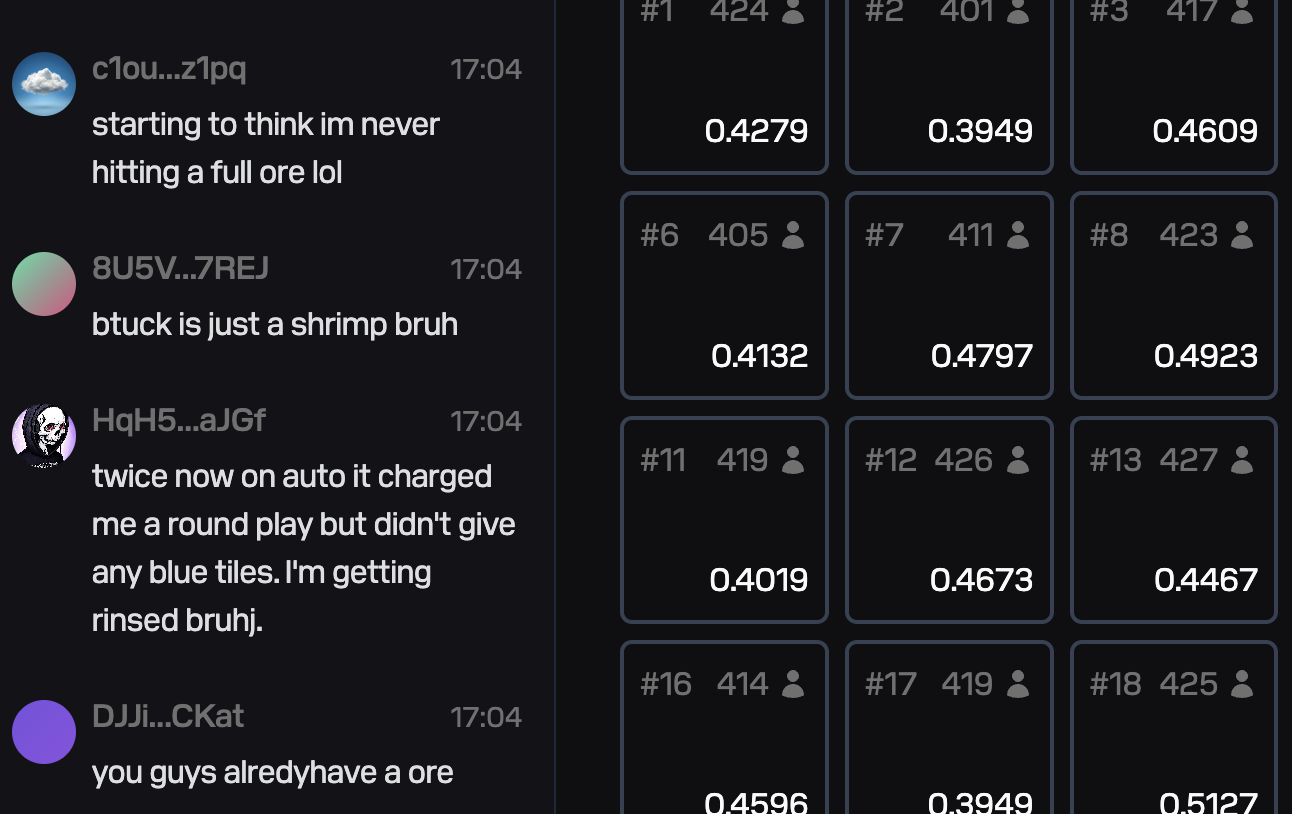This screenshot has height=814, width=1292.
Task: Select tile #8 showing 0.4923
Action: [x=1173, y=296]
